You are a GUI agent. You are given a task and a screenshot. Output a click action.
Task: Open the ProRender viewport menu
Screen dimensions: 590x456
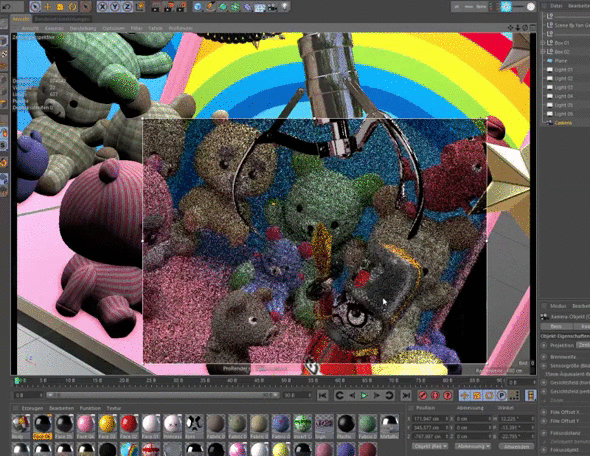point(181,28)
